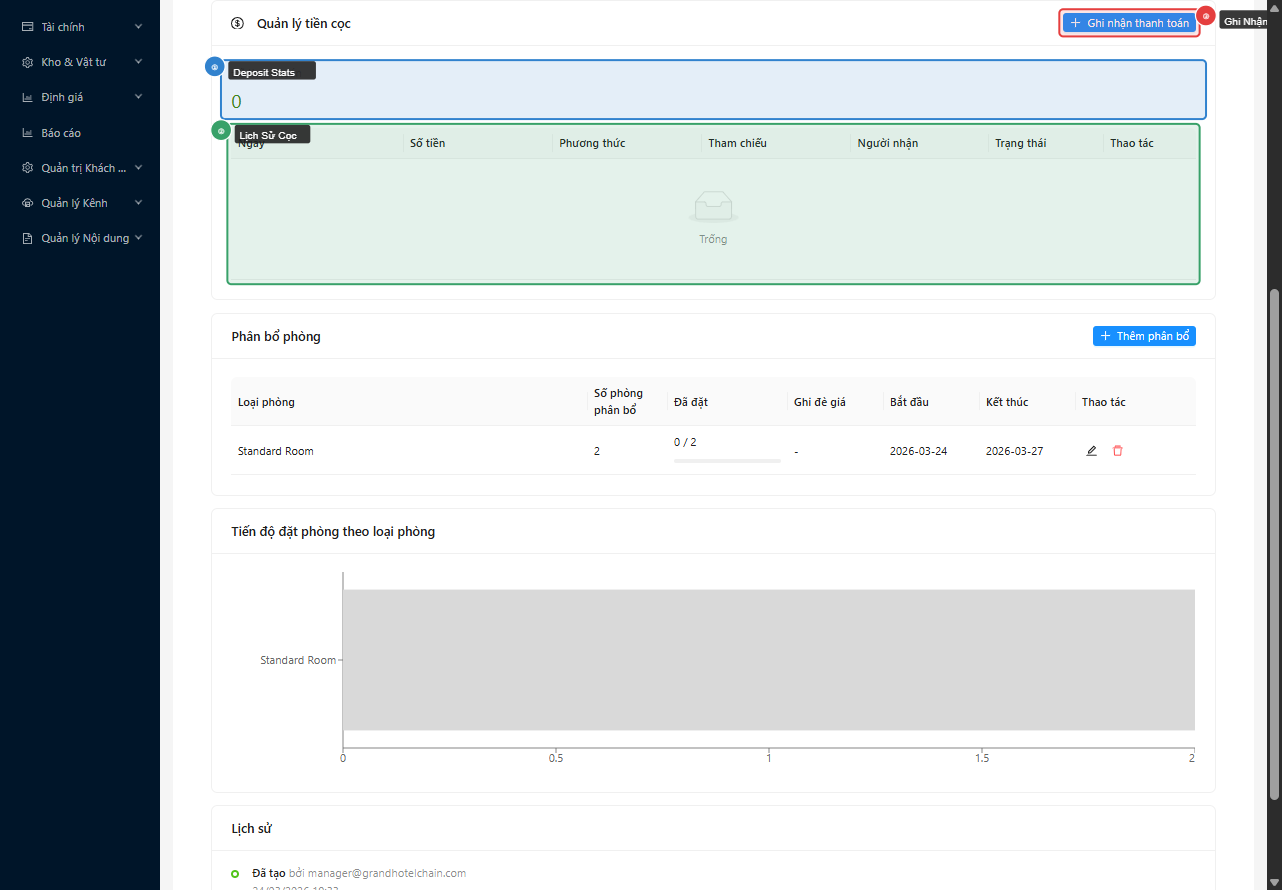The image size is (1282, 890).
Task: Open the edit pencil icon for Standard Room
Action: [x=1091, y=450]
